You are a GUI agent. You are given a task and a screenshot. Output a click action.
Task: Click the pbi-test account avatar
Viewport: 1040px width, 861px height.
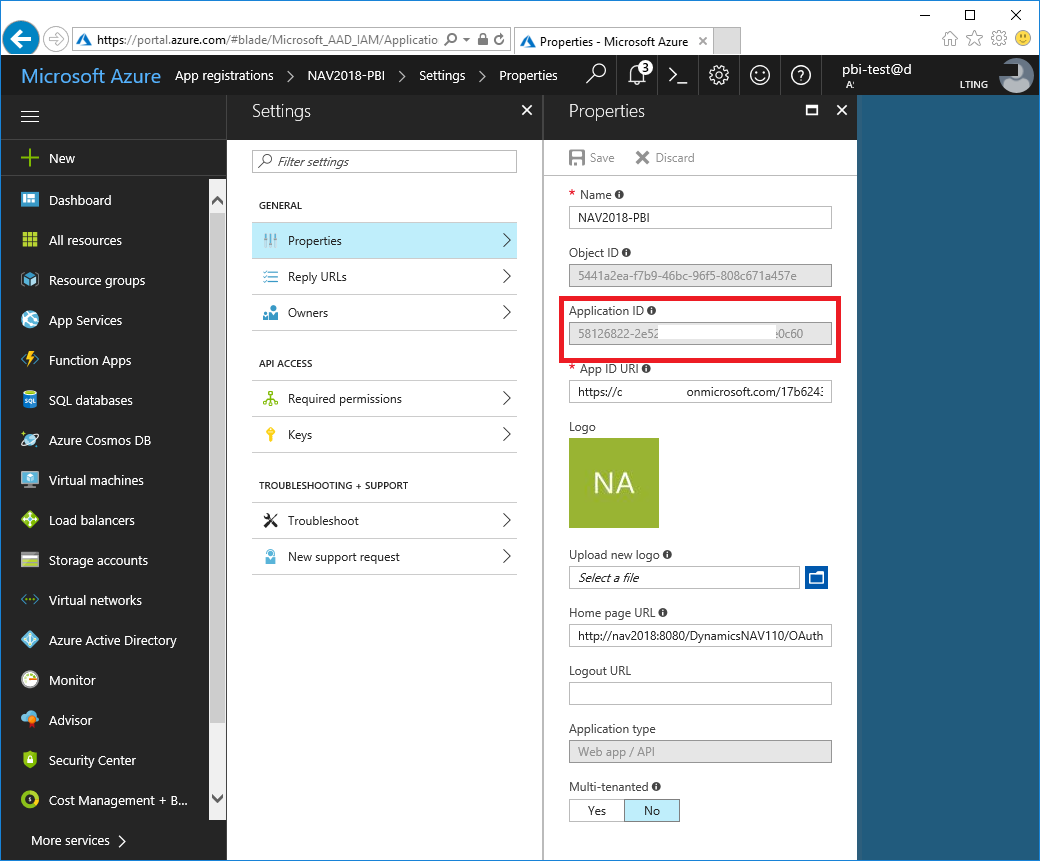(1015, 75)
